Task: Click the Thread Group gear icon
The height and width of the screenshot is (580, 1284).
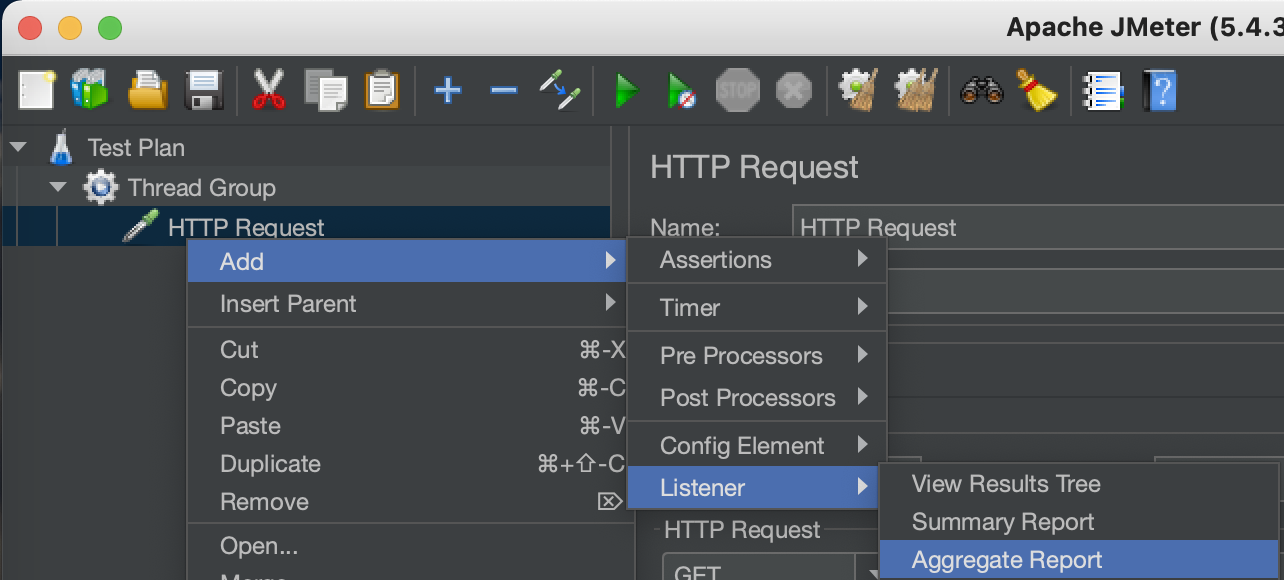Action: point(100,188)
